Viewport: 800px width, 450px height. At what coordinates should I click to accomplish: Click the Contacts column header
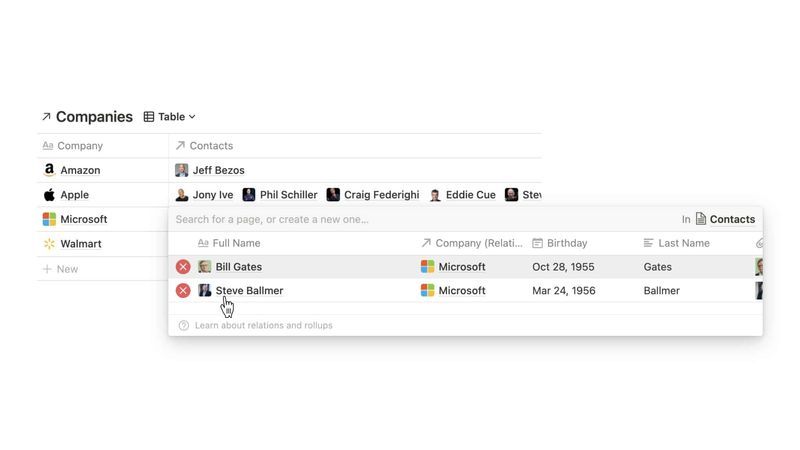click(x=211, y=146)
